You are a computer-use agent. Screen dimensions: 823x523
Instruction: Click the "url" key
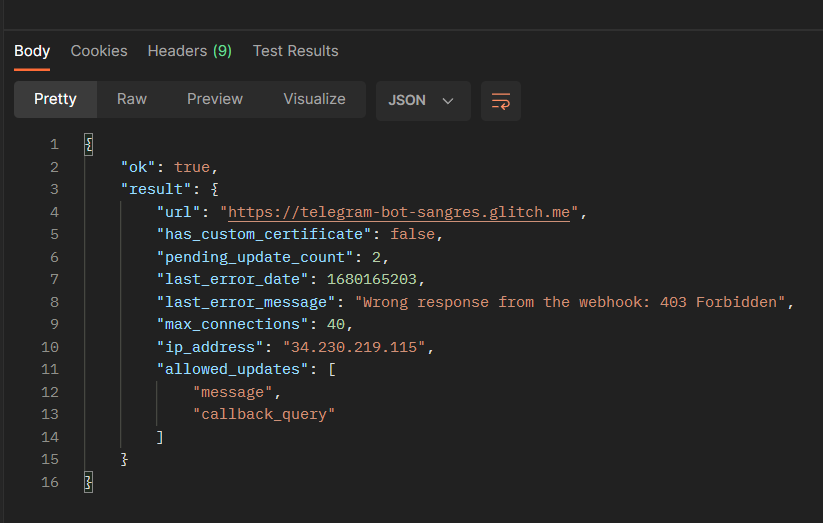click(178, 212)
